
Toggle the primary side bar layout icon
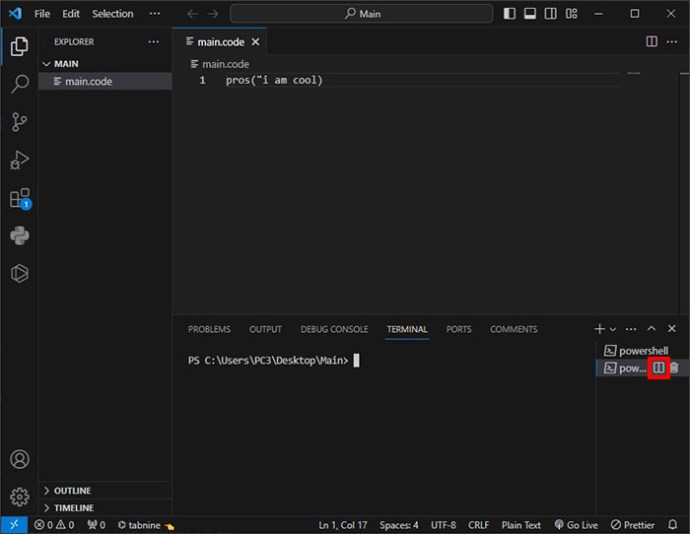coord(510,14)
